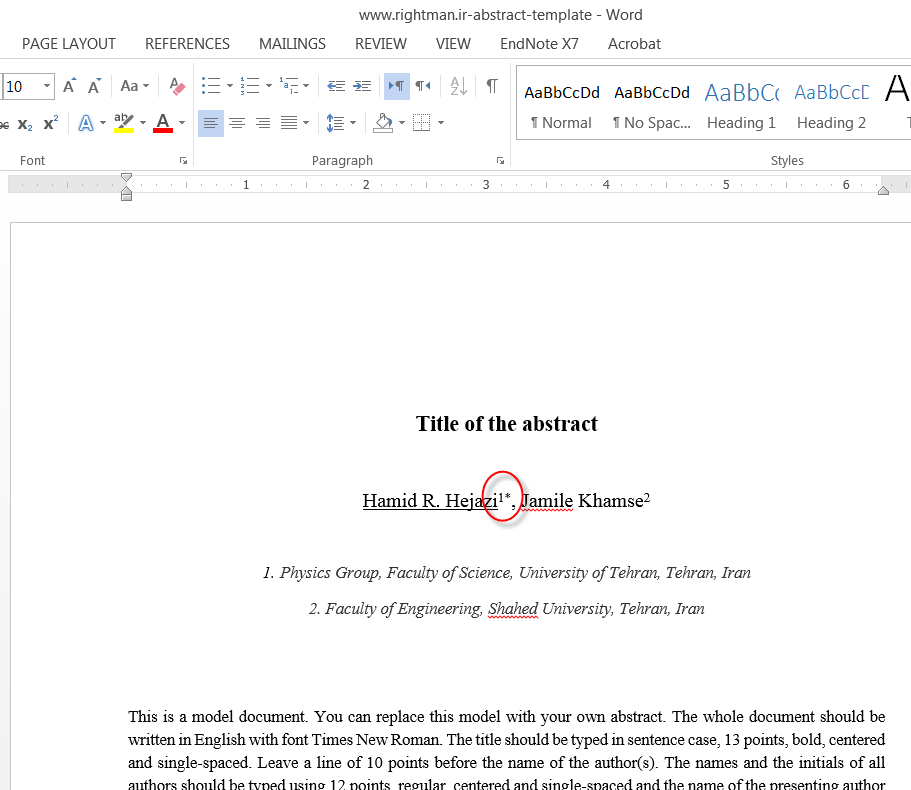
Task: Click the bullet list icon
Action: pyautogui.click(x=210, y=87)
